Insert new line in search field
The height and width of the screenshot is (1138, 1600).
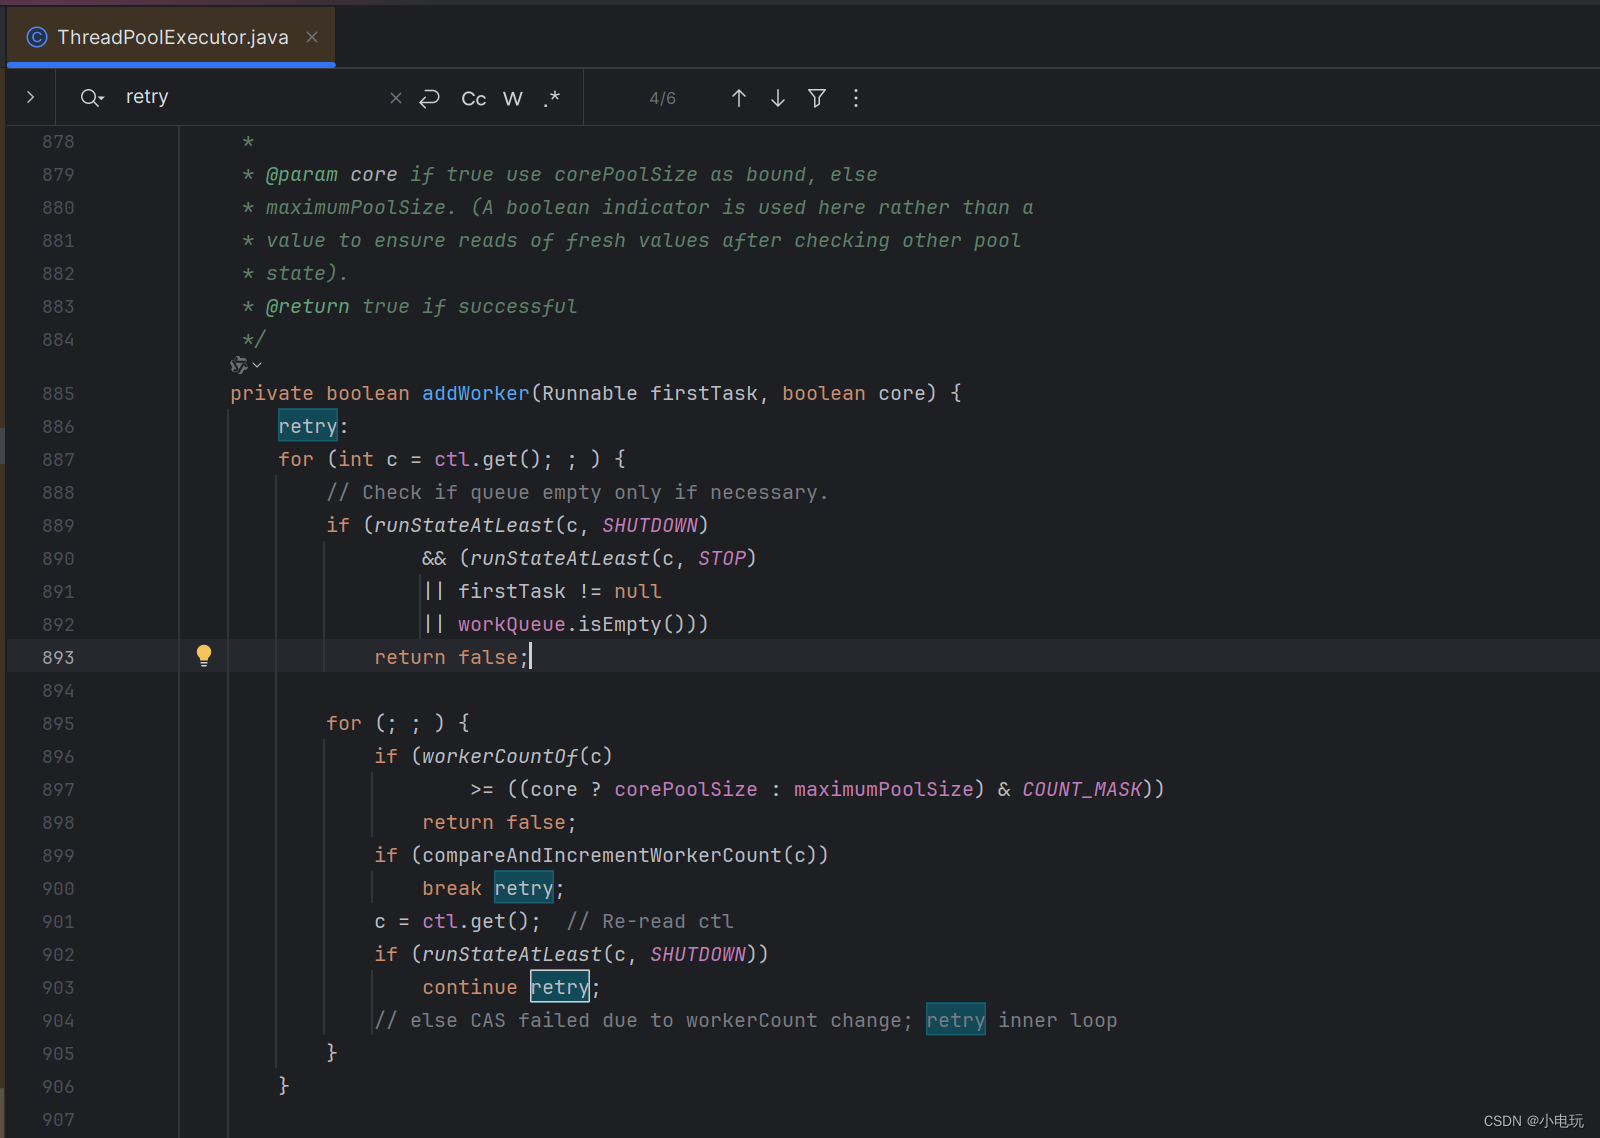(430, 98)
